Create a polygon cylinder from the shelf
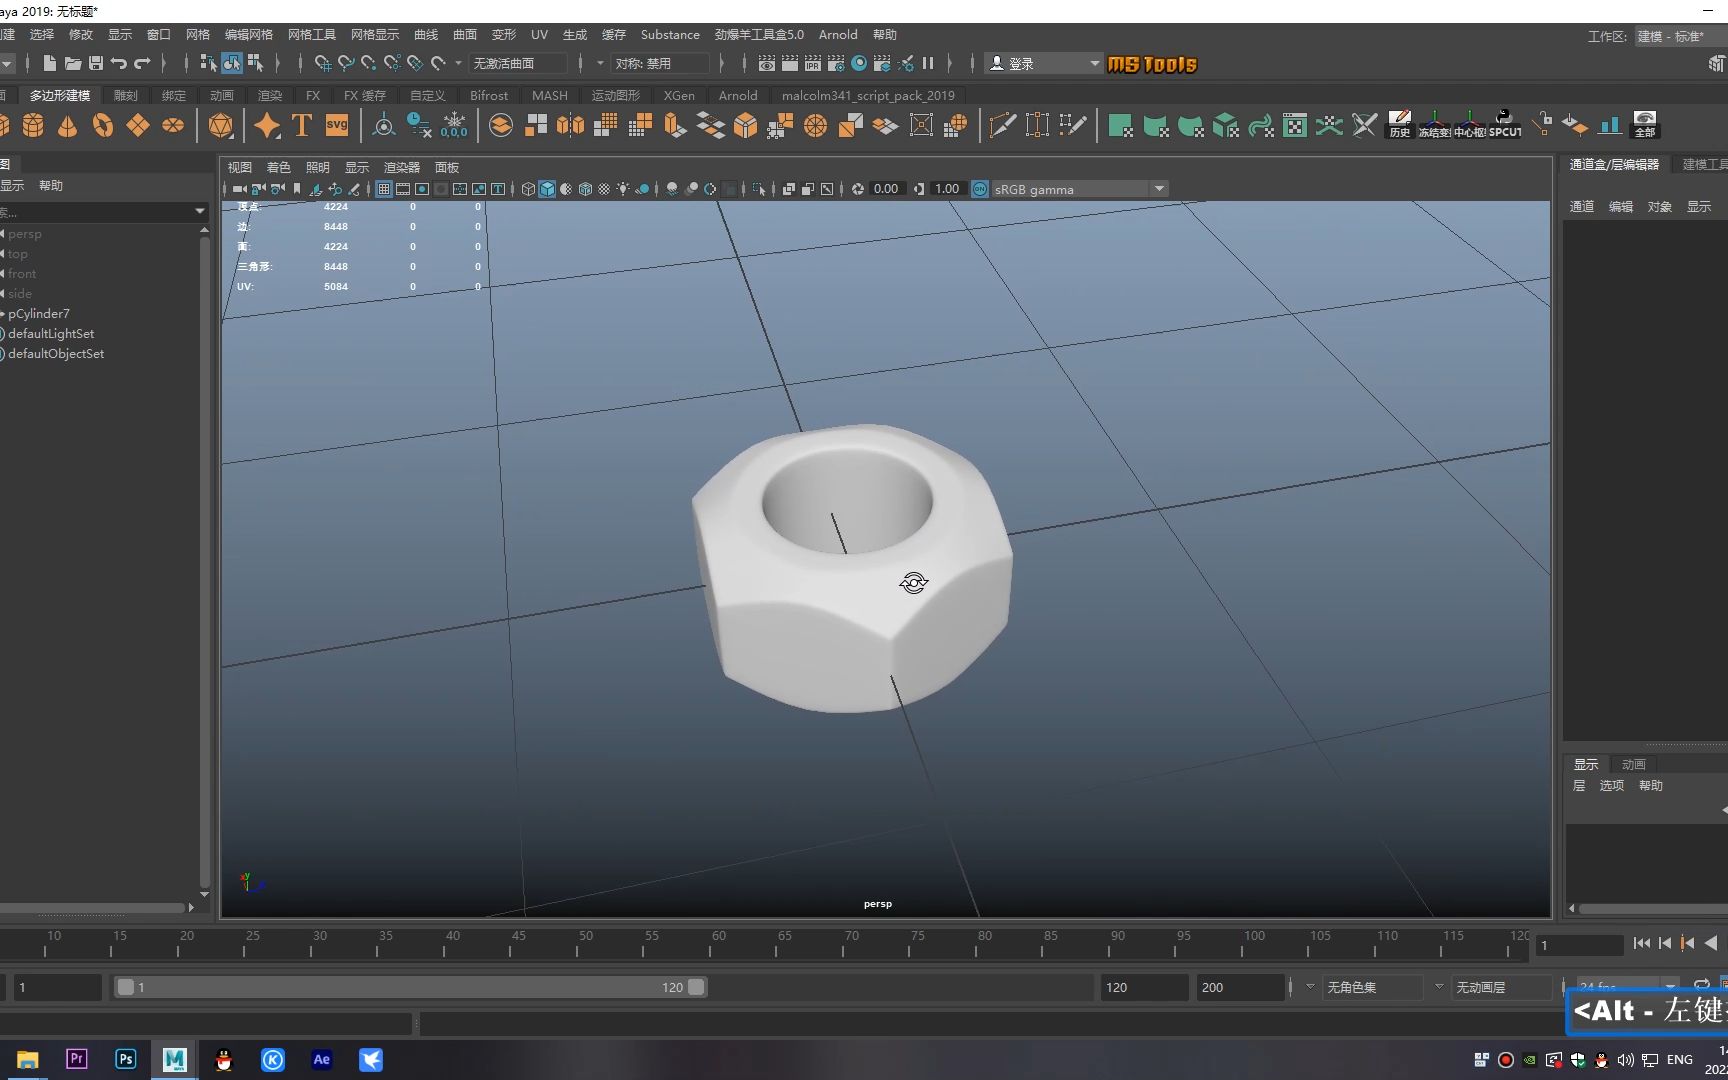This screenshot has height=1080, width=1728. 33,126
